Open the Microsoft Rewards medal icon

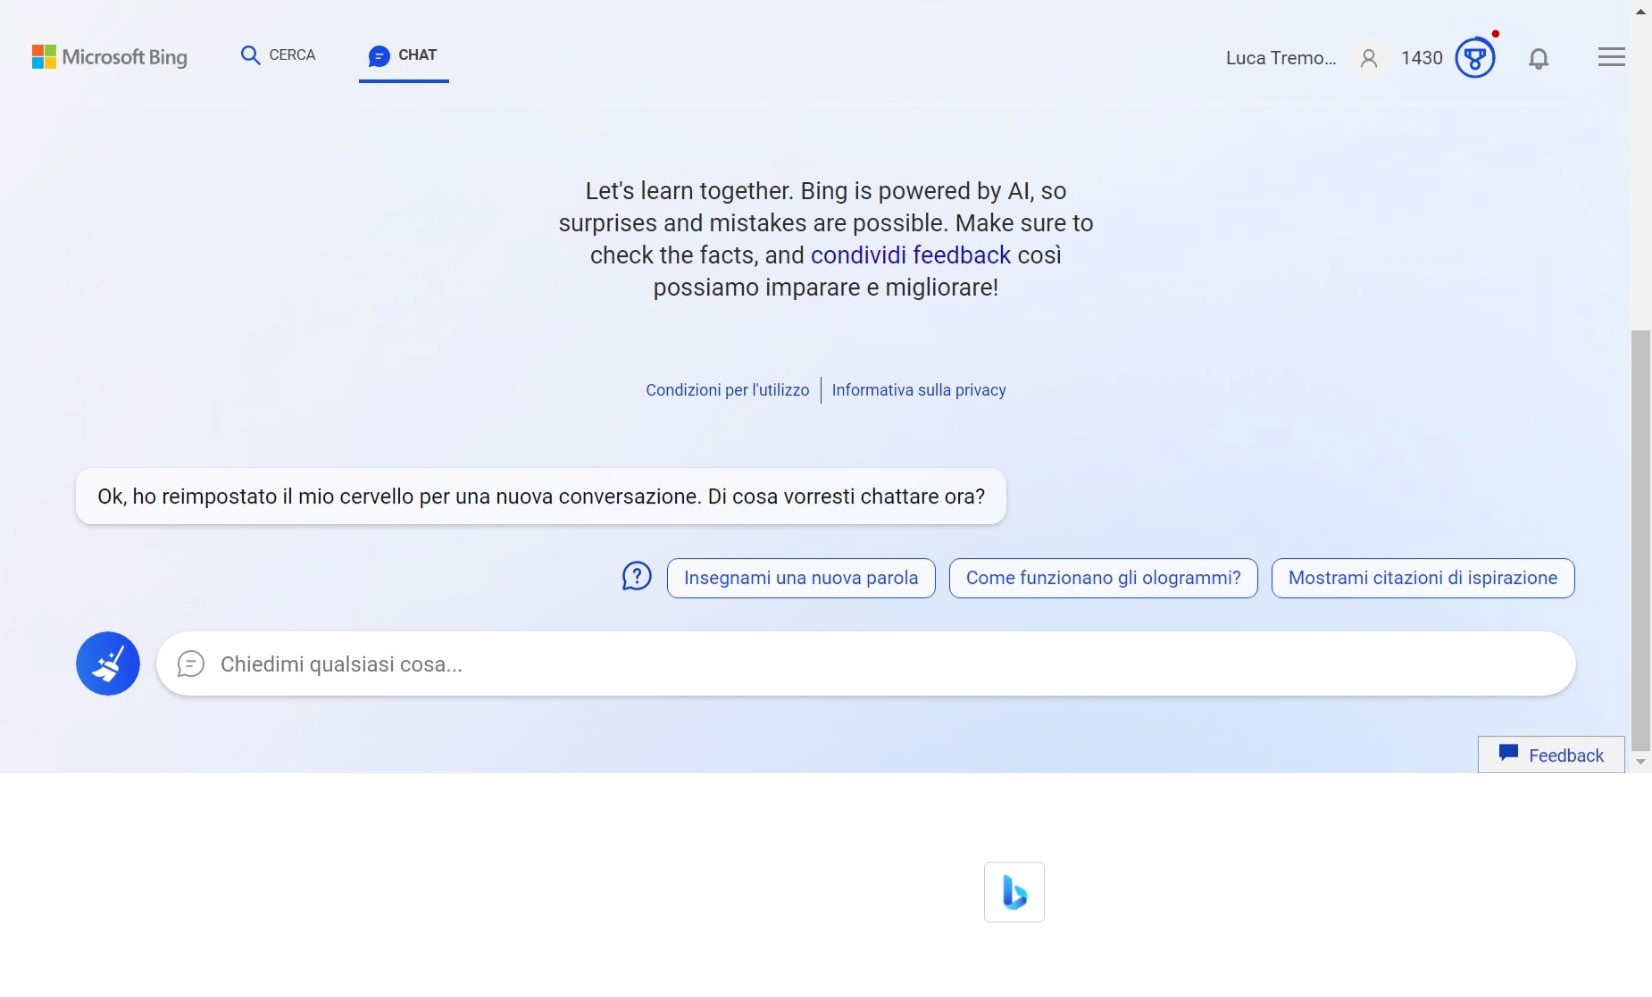pos(1475,58)
